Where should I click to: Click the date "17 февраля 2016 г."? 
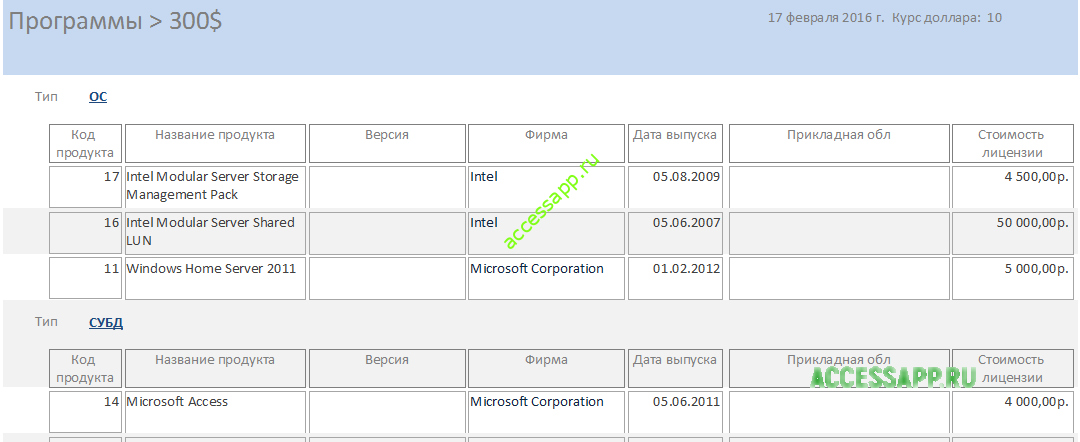click(826, 18)
